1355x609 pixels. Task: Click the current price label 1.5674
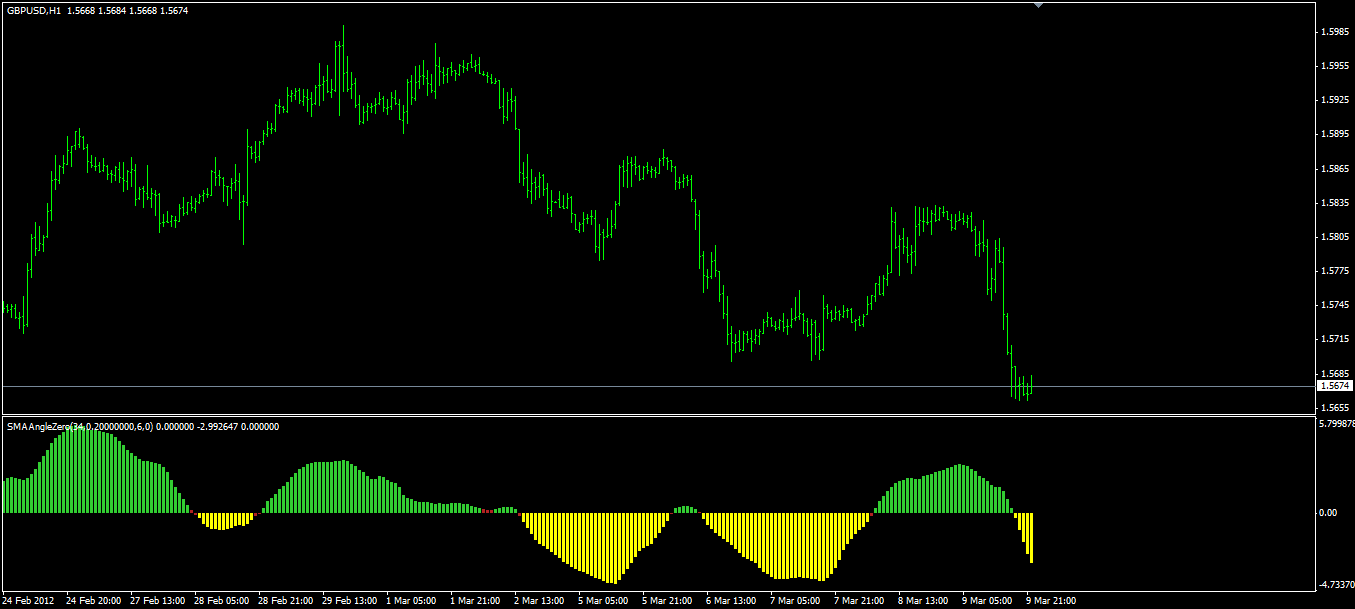pyautogui.click(x=1334, y=386)
